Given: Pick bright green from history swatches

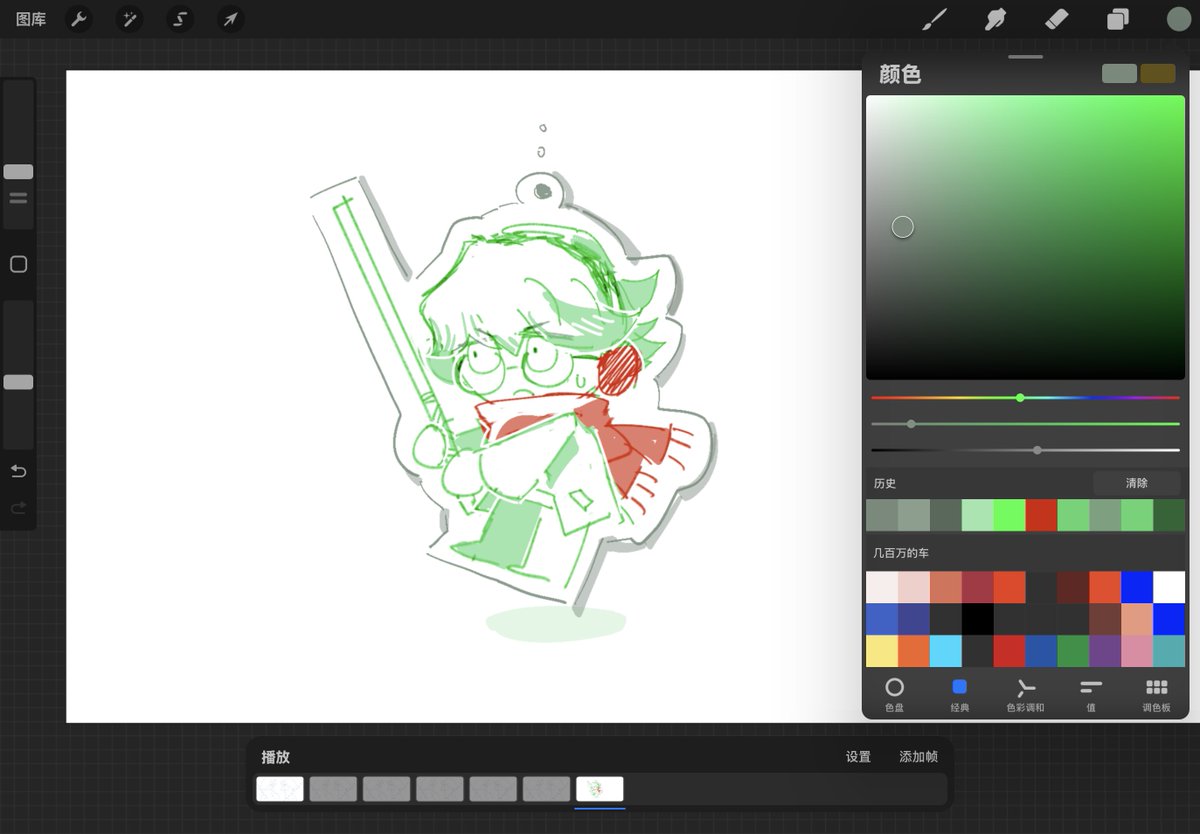Looking at the screenshot, I should point(1010,515).
